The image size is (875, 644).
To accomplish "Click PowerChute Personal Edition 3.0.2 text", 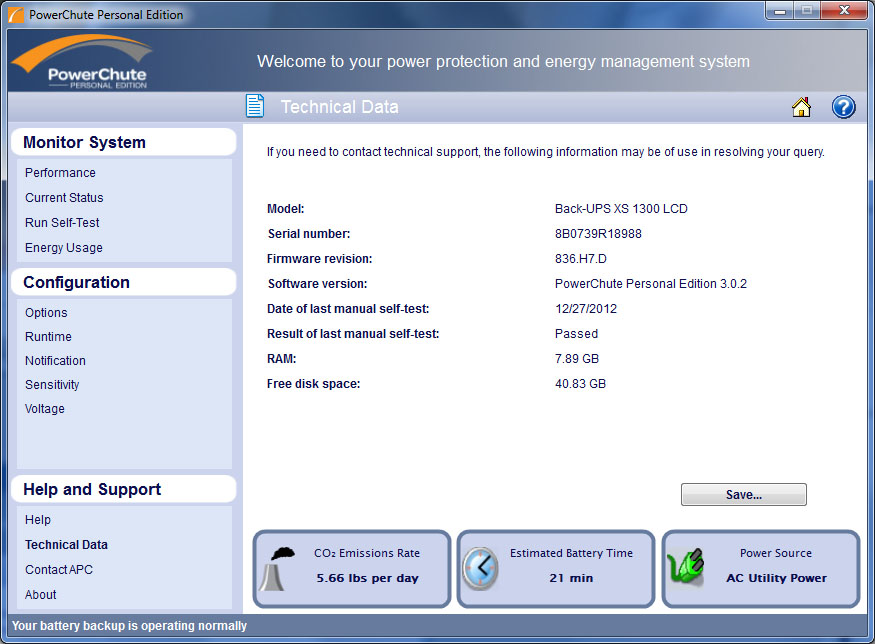I will click(651, 283).
